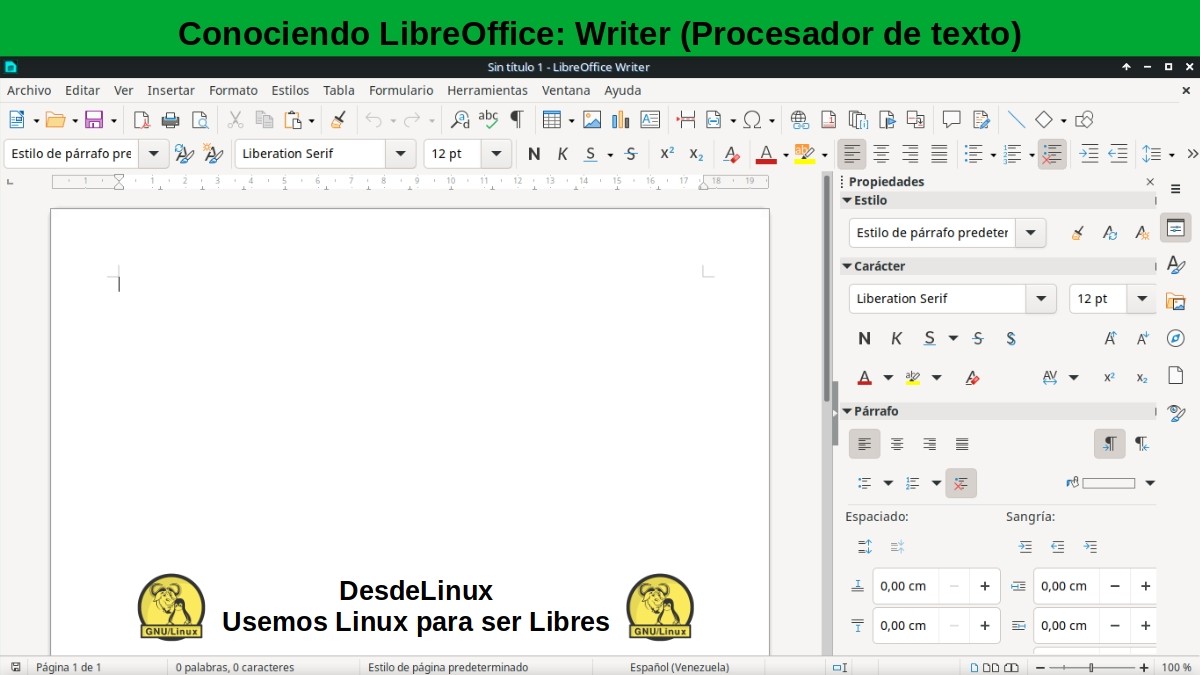The height and width of the screenshot is (675, 1200).
Task: Insert a hyperlink
Action: (799, 119)
